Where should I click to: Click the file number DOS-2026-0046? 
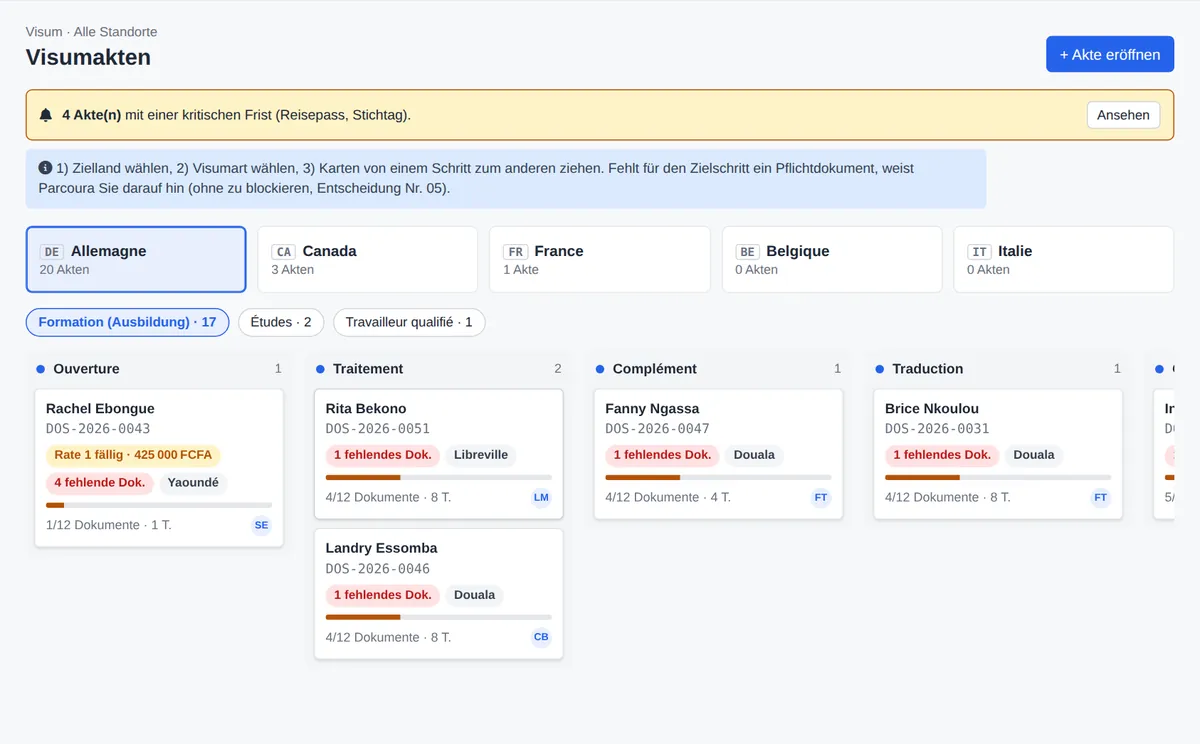point(378,569)
